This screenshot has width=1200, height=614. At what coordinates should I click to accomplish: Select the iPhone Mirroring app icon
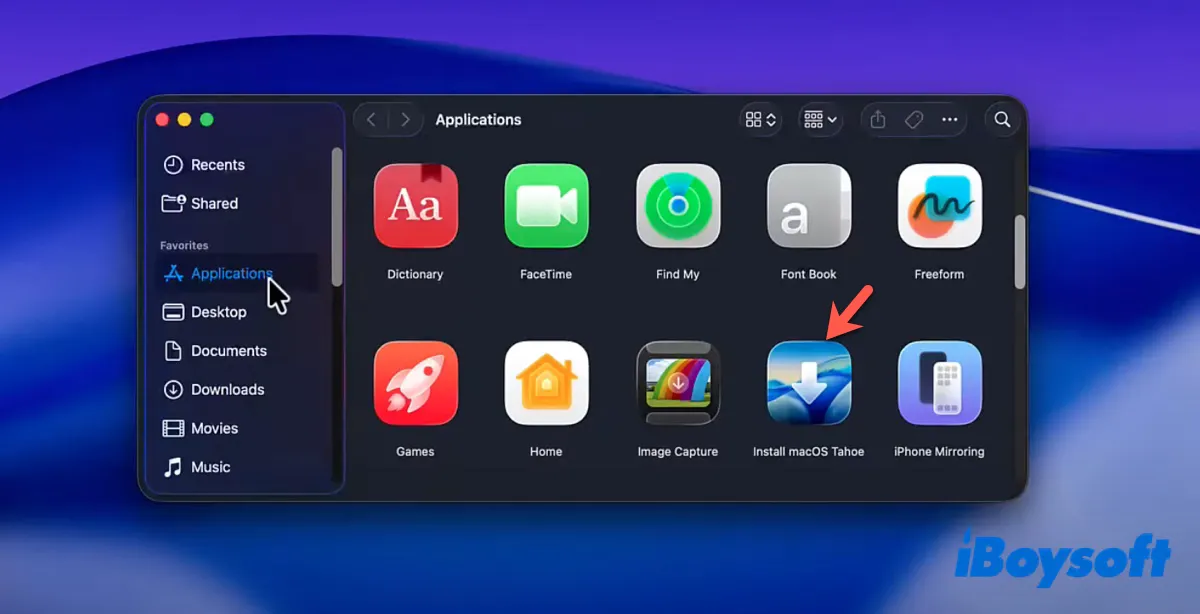pyautogui.click(x=940, y=383)
